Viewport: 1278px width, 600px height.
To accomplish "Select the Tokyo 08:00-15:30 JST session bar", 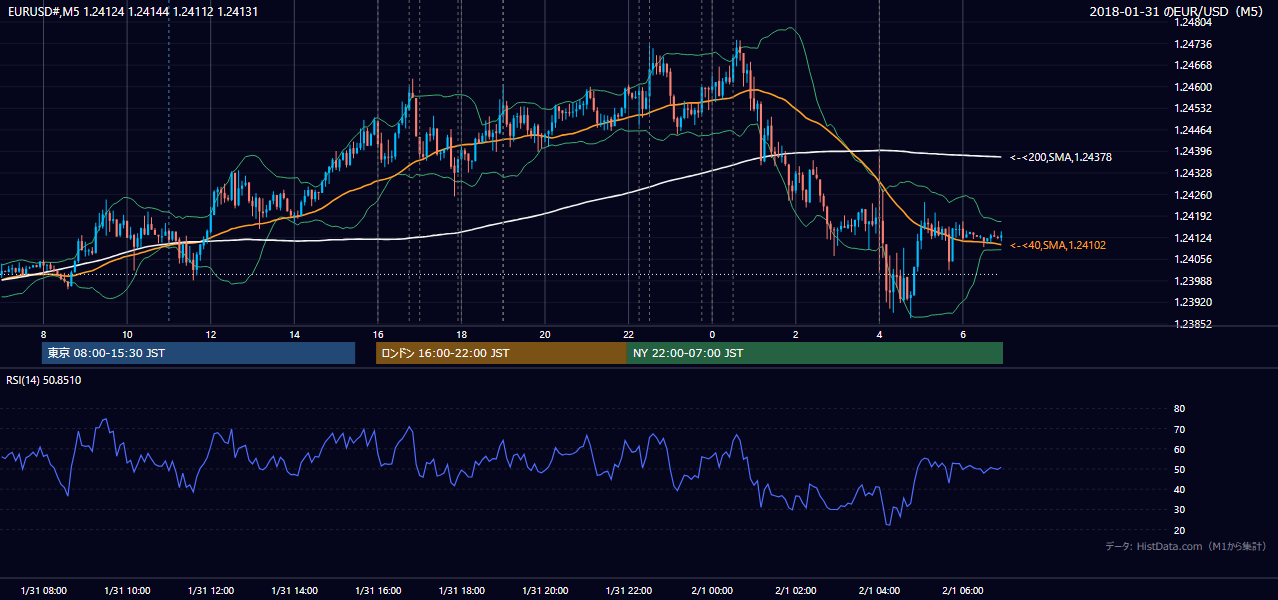I will [x=198, y=353].
